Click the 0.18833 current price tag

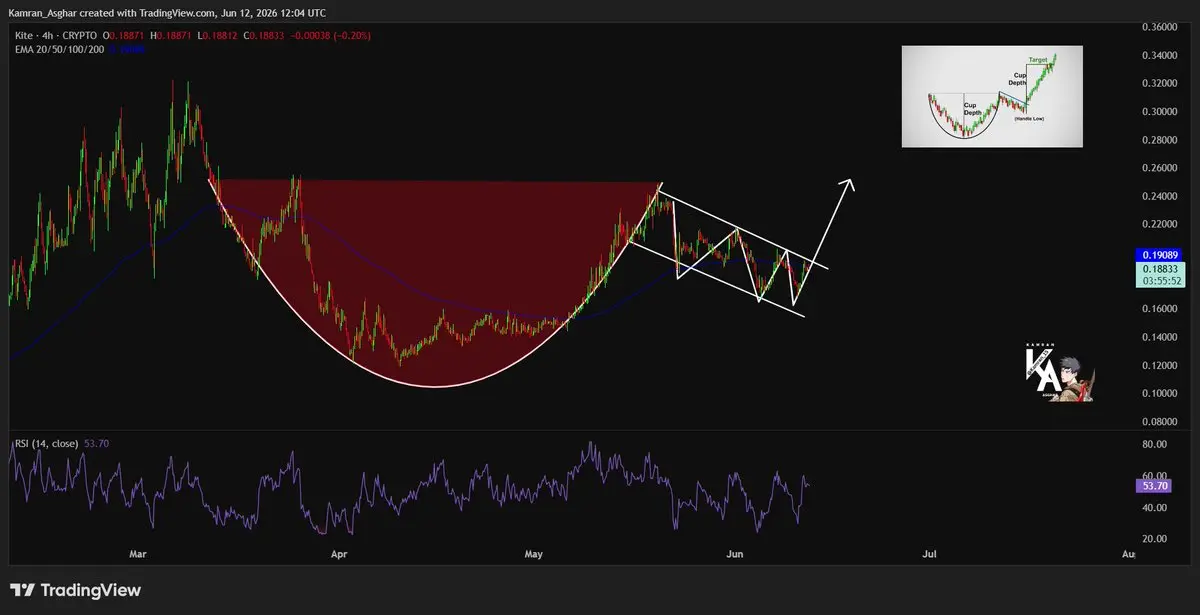click(1160, 269)
